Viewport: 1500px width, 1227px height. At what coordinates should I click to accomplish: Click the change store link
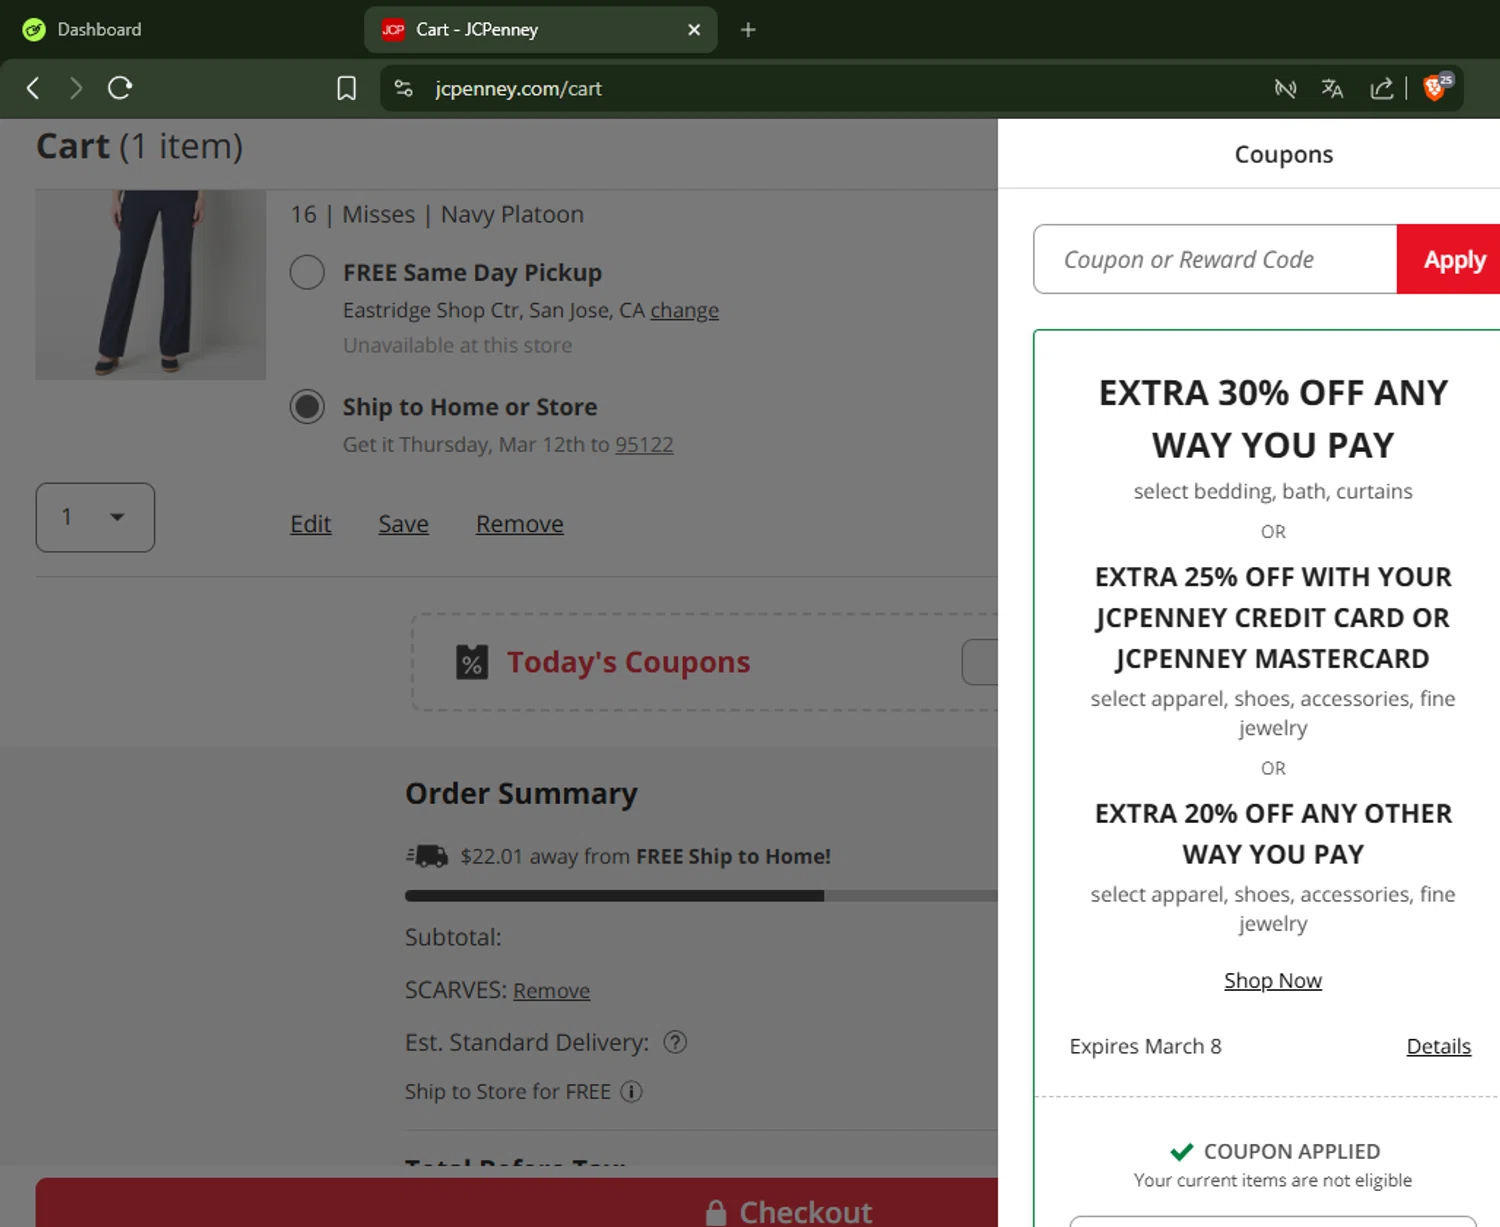click(684, 310)
